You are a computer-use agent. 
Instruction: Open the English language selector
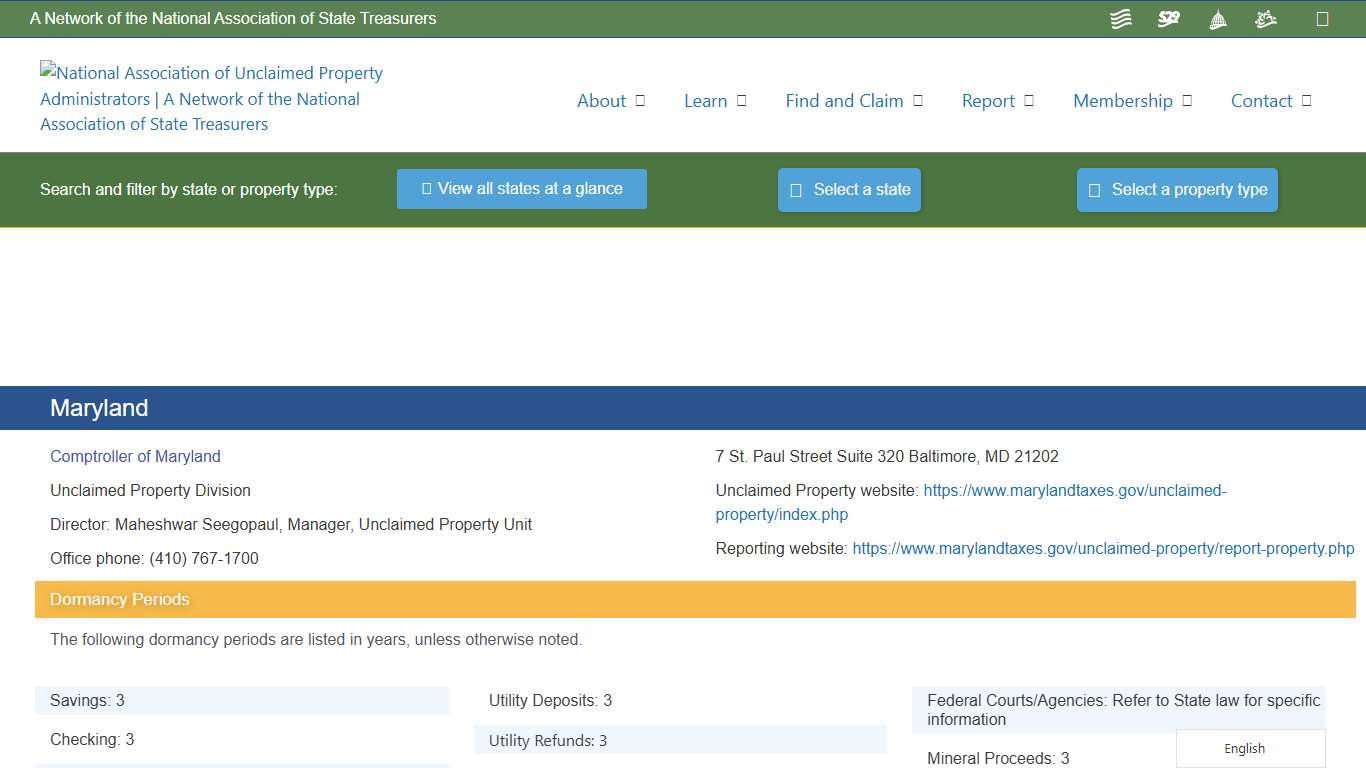(1244, 748)
